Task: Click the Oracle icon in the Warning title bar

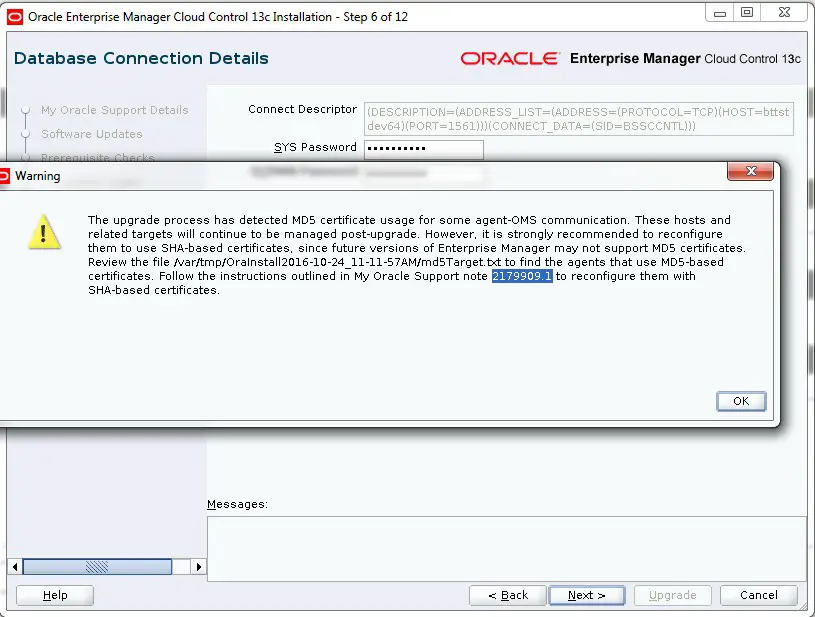Action: pos(4,176)
